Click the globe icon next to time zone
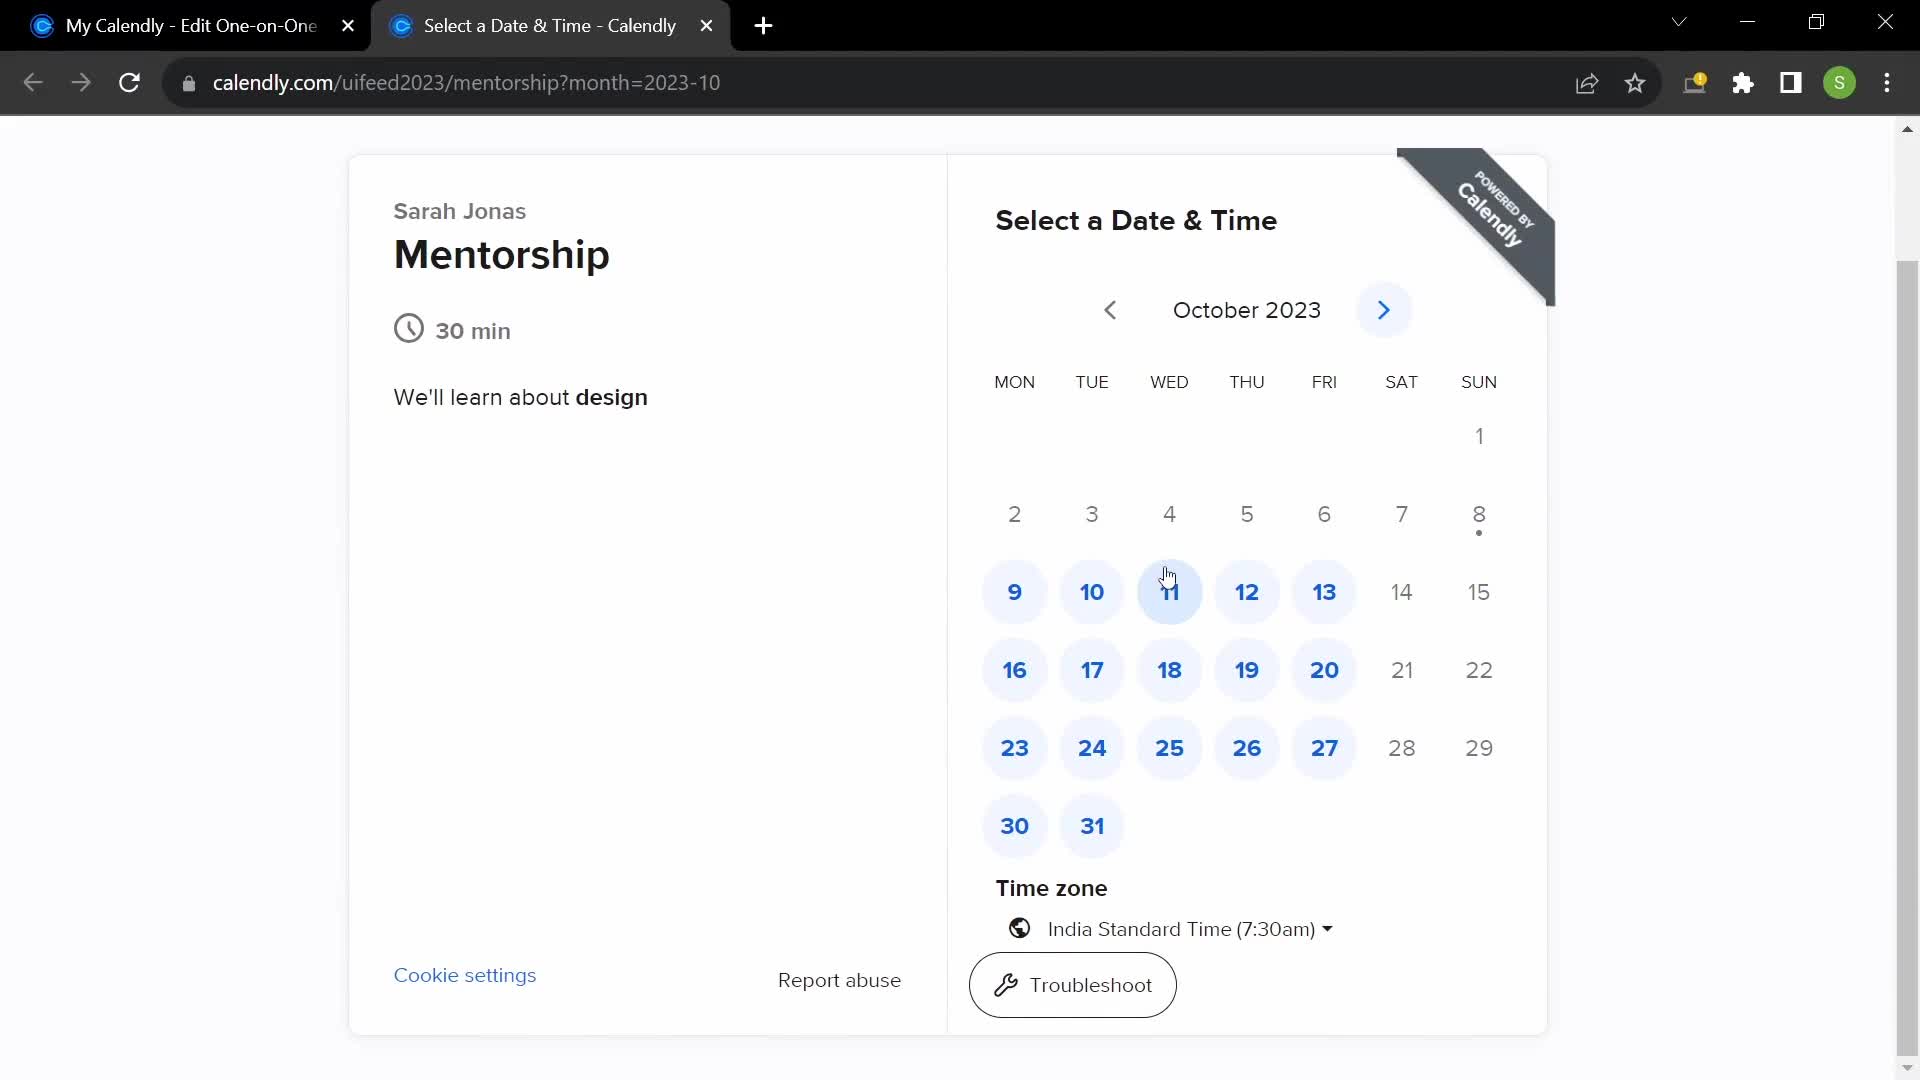This screenshot has height=1080, width=1920. pos(1018,930)
